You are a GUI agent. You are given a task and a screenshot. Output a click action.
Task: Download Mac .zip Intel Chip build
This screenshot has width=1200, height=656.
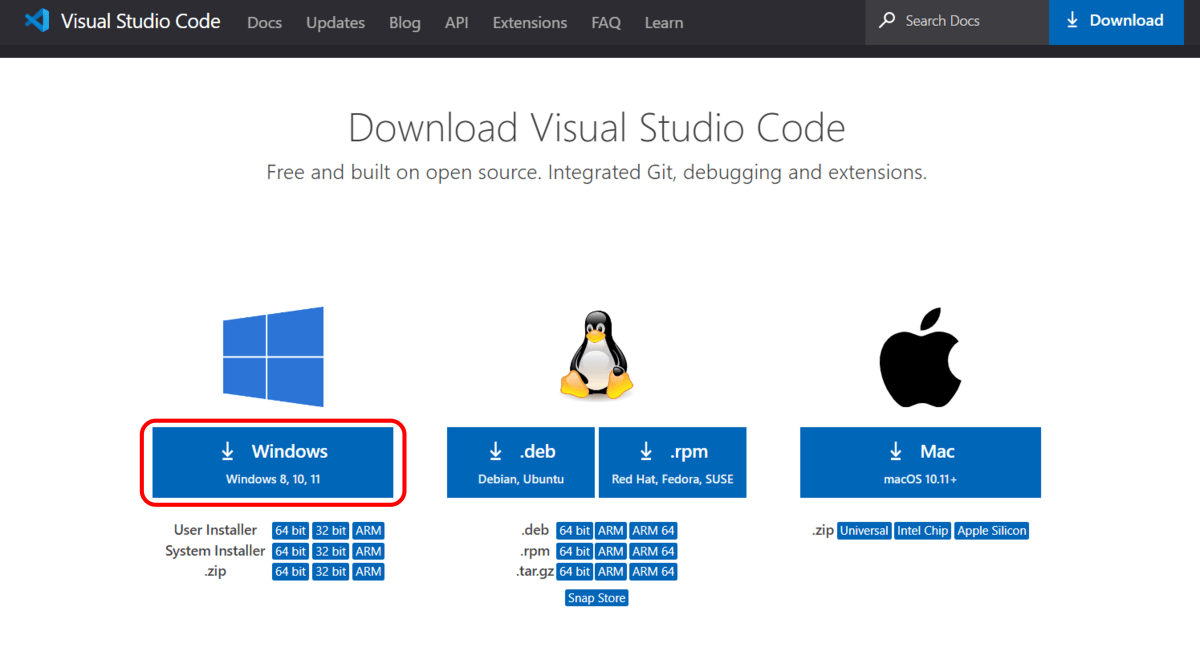[923, 531]
